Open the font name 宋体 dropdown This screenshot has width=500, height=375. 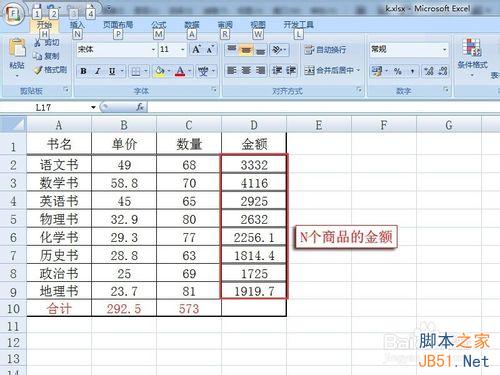pyautogui.click(x=153, y=50)
